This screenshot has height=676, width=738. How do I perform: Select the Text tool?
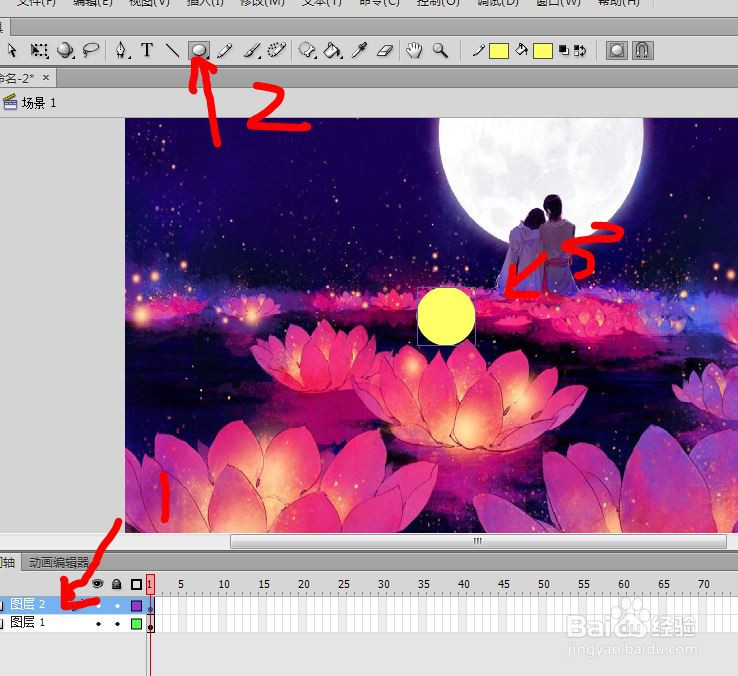point(147,49)
